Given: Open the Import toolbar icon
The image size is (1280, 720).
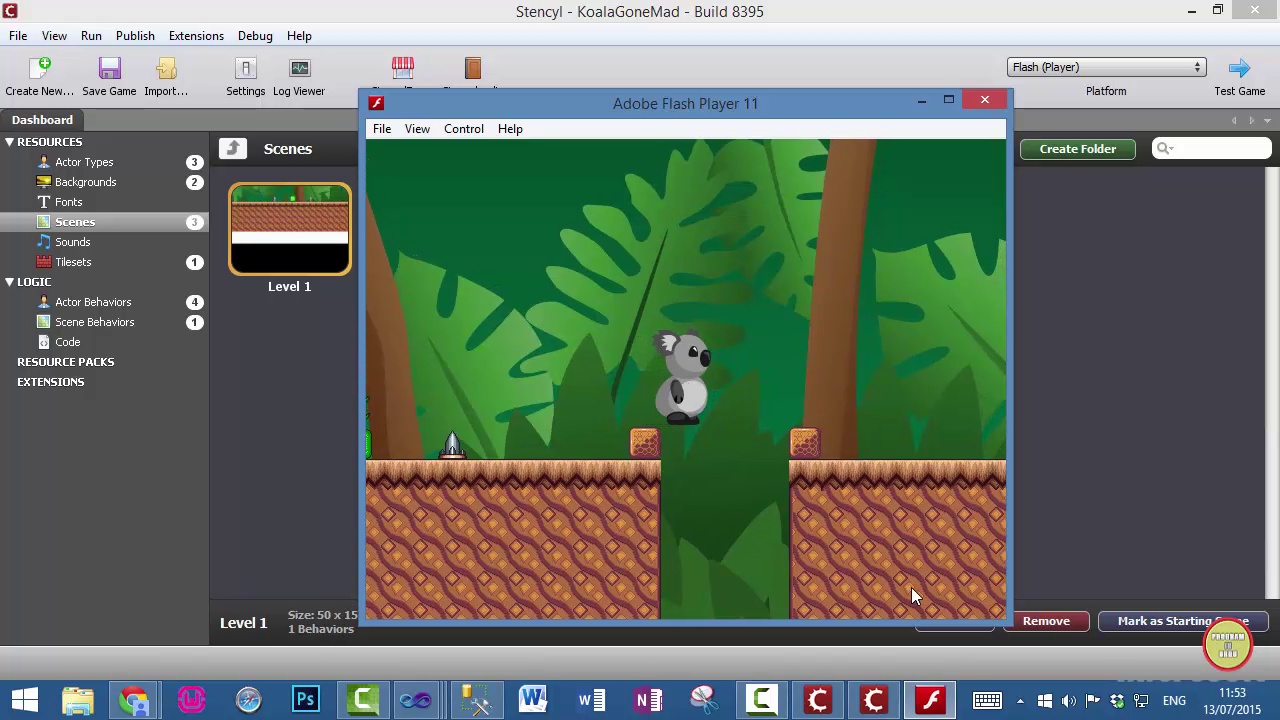Looking at the screenshot, I should click(x=166, y=68).
